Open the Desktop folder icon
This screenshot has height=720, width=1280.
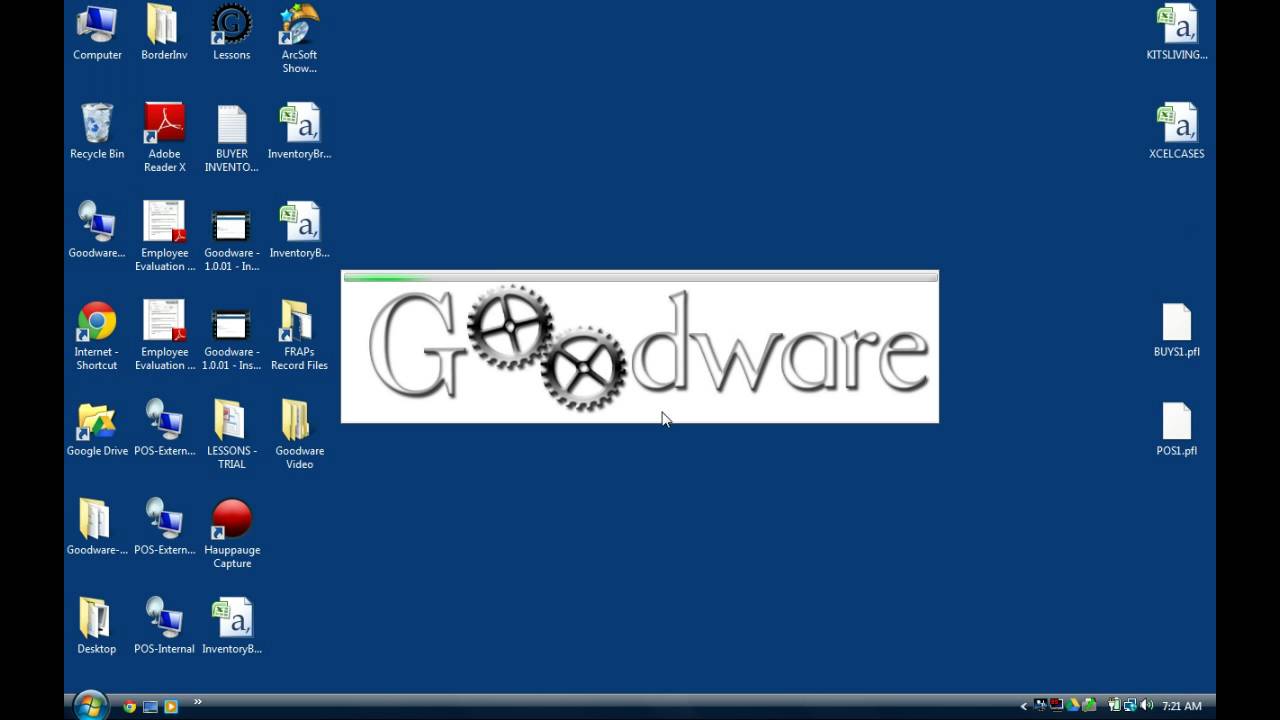coord(97,628)
